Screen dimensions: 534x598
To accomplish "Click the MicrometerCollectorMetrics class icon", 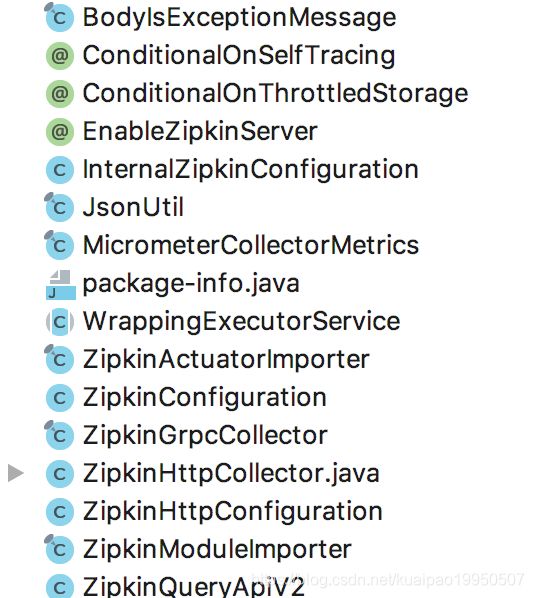I will tap(59, 245).
